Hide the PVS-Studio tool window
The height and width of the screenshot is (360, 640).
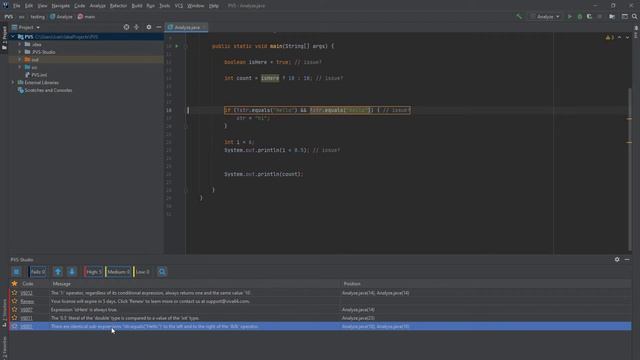pos(627,260)
